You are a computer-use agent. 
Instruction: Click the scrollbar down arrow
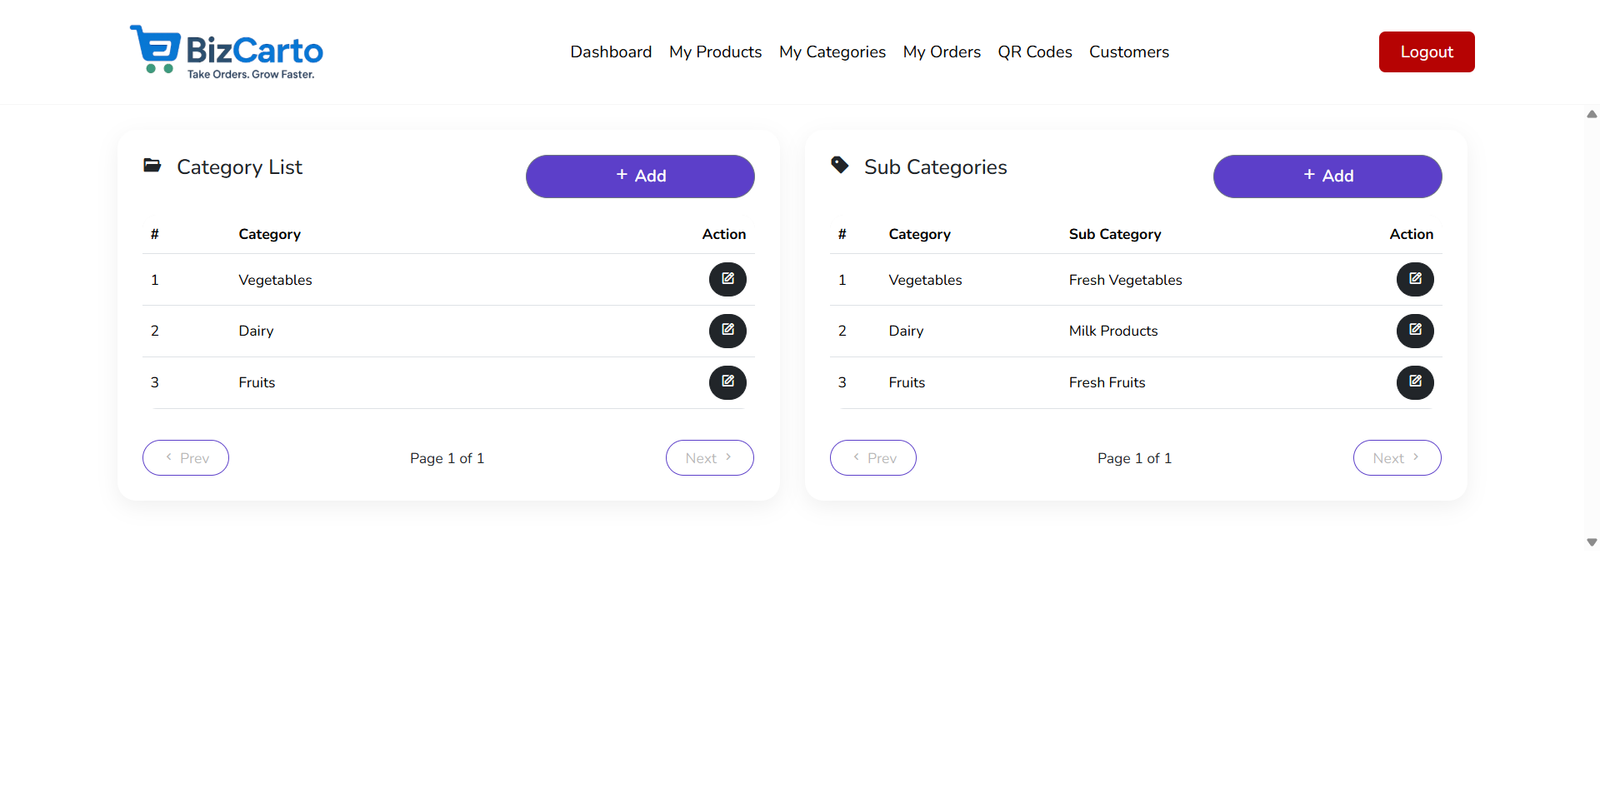click(x=1590, y=542)
